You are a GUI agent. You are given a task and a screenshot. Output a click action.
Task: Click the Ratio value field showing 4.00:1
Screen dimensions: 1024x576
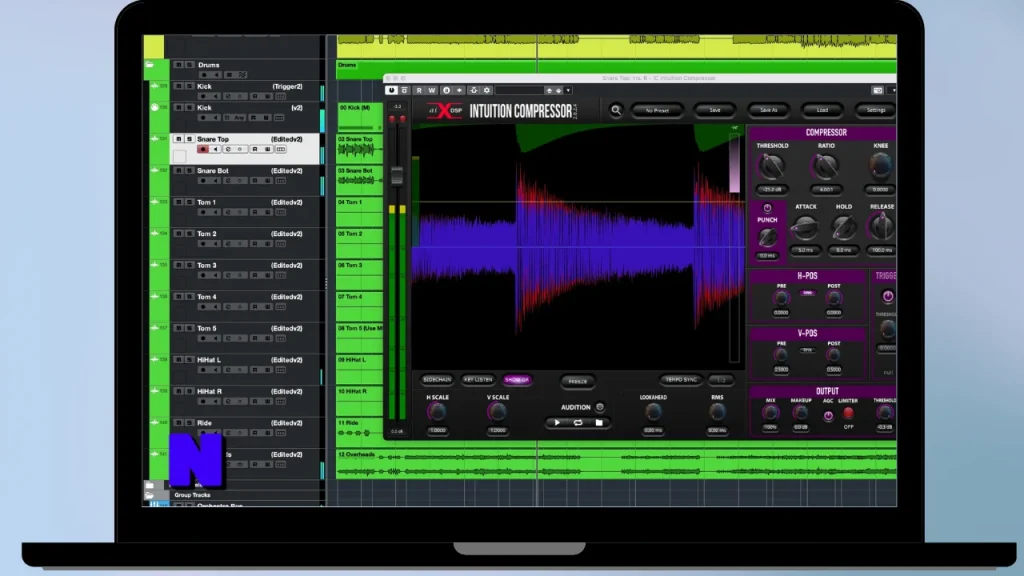tap(826, 189)
